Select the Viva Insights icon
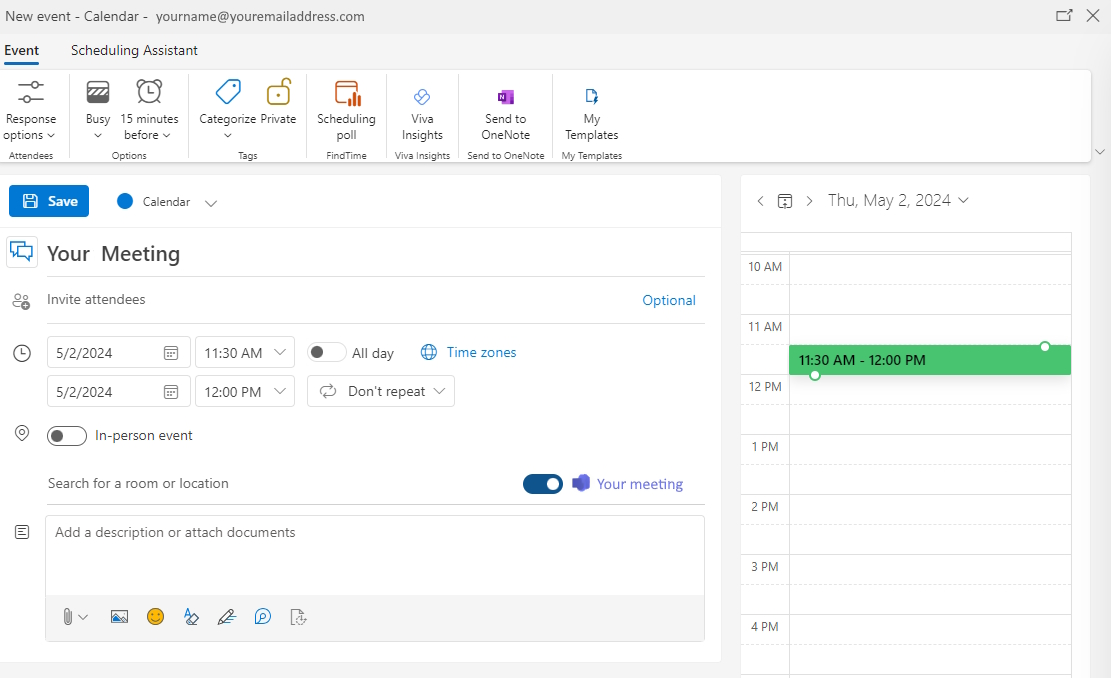1111x678 pixels. (422, 110)
